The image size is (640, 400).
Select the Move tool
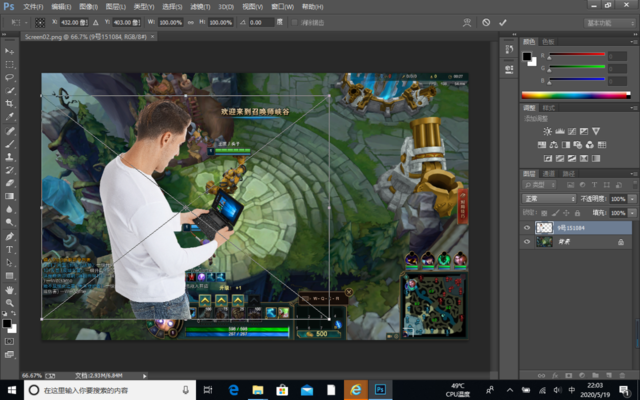point(9,51)
